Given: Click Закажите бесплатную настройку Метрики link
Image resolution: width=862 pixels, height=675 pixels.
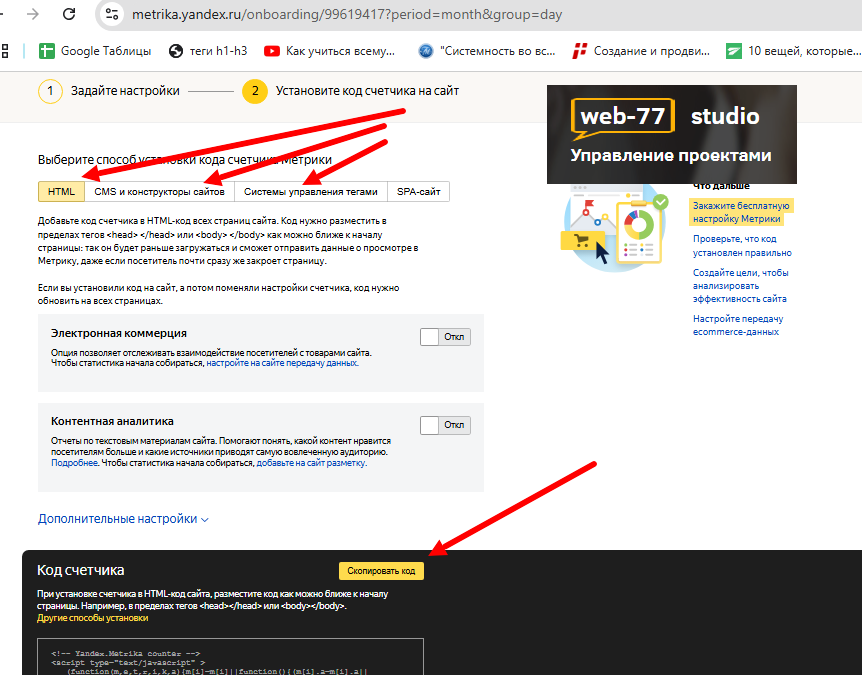Looking at the screenshot, I should 741,212.
